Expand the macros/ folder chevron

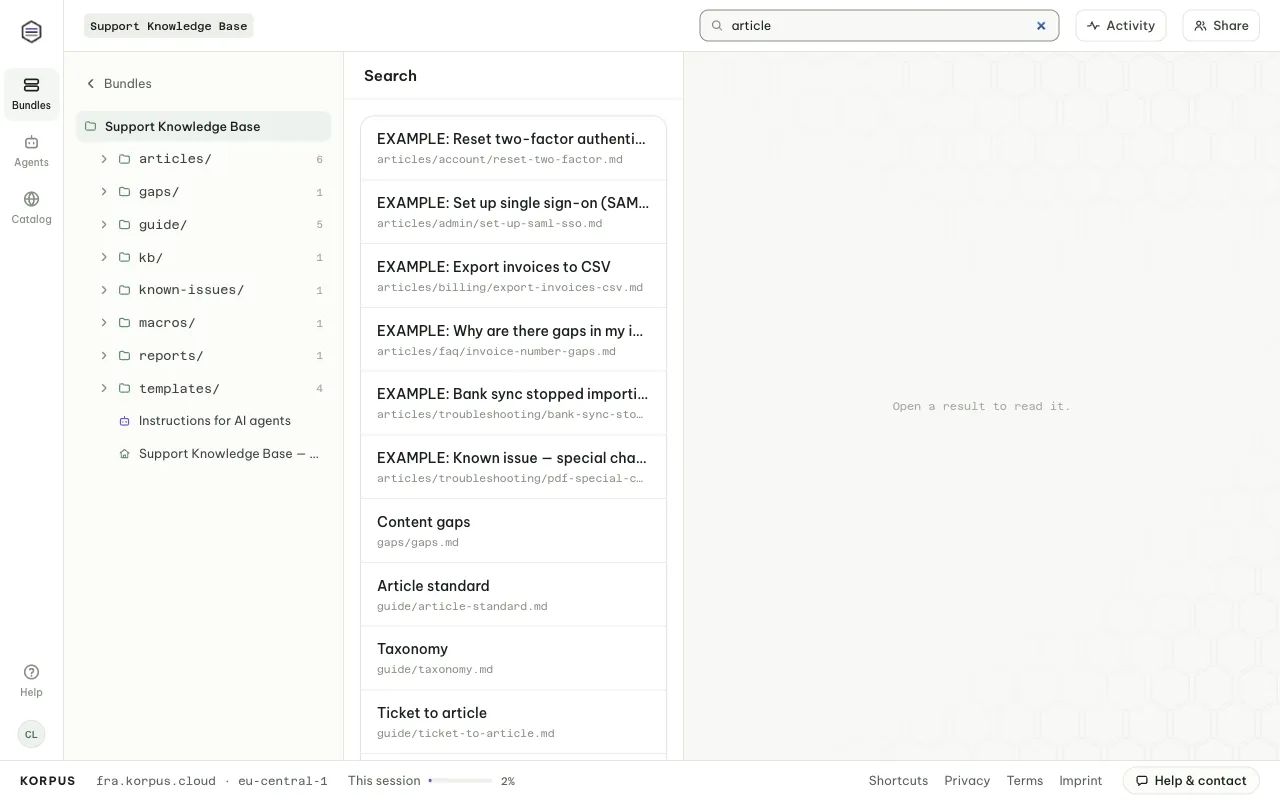pyautogui.click(x=104, y=323)
